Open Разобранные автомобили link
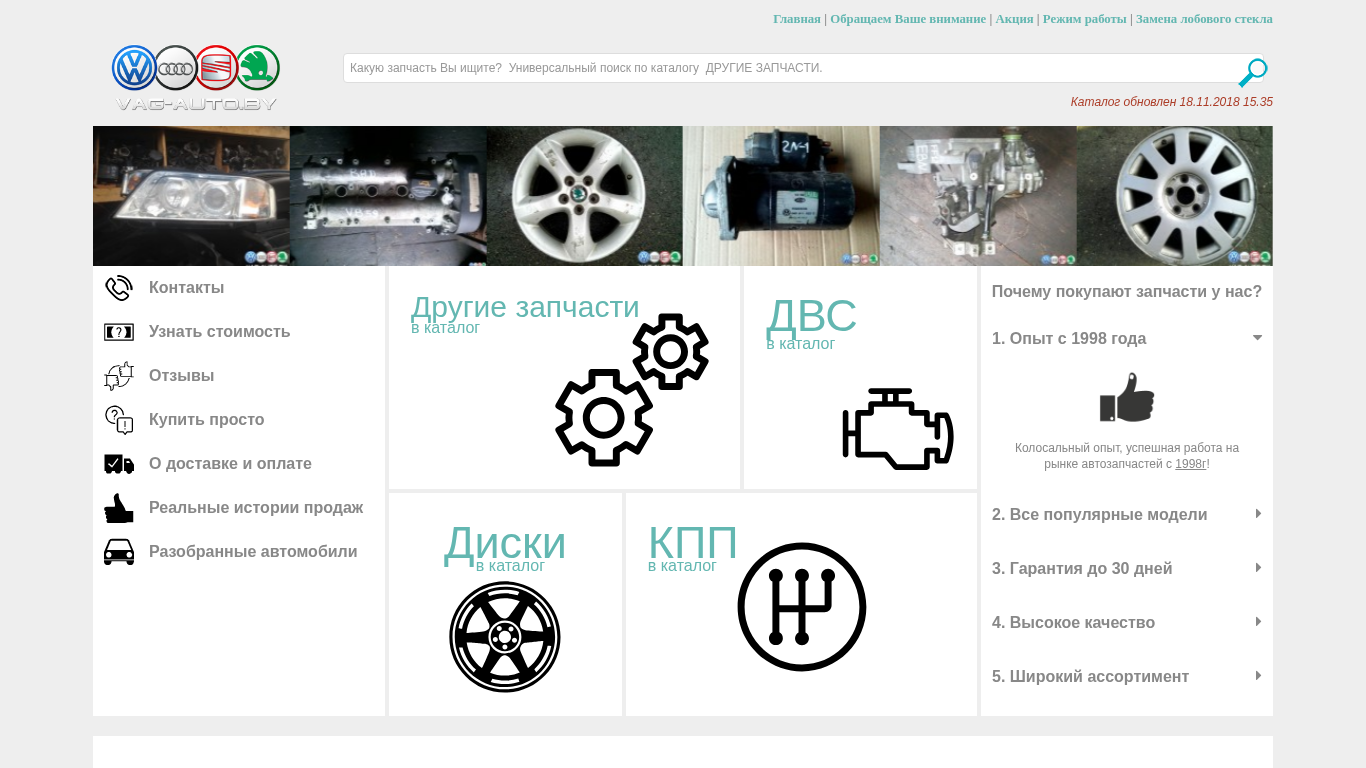 click(253, 552)
